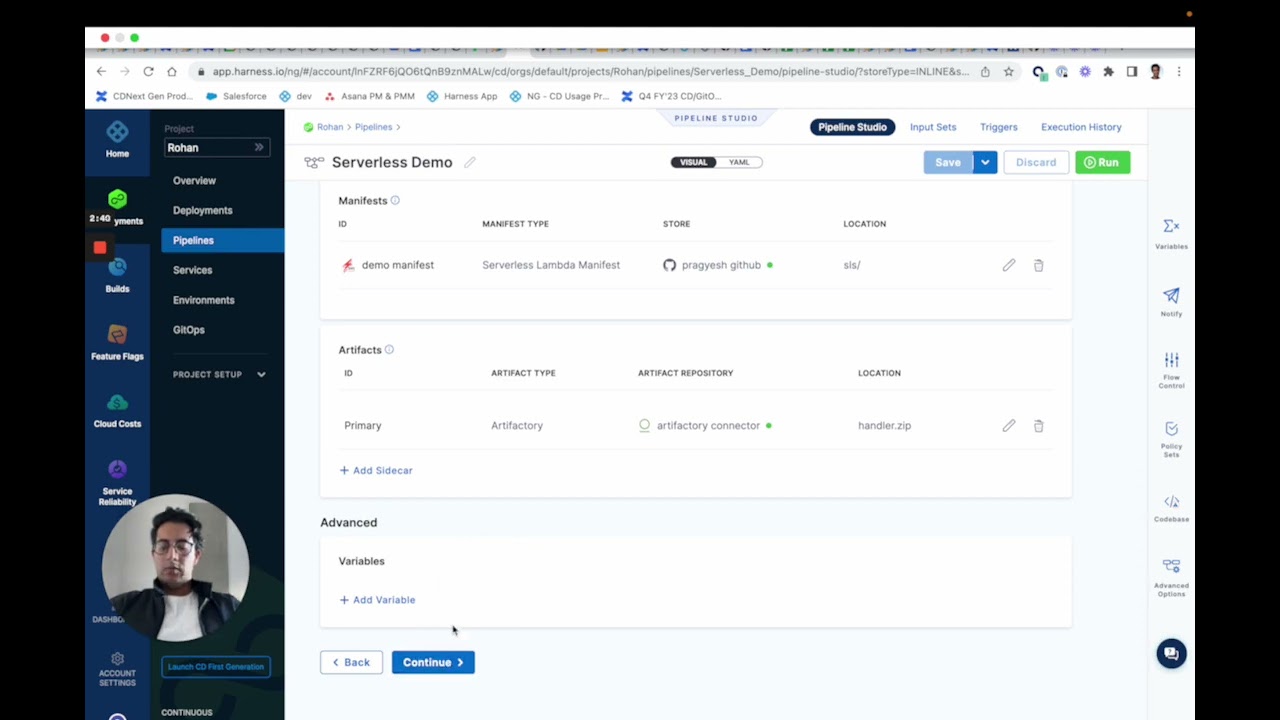Click the Back button
Screen dimensions: 1280x720
tap(351, 662)
